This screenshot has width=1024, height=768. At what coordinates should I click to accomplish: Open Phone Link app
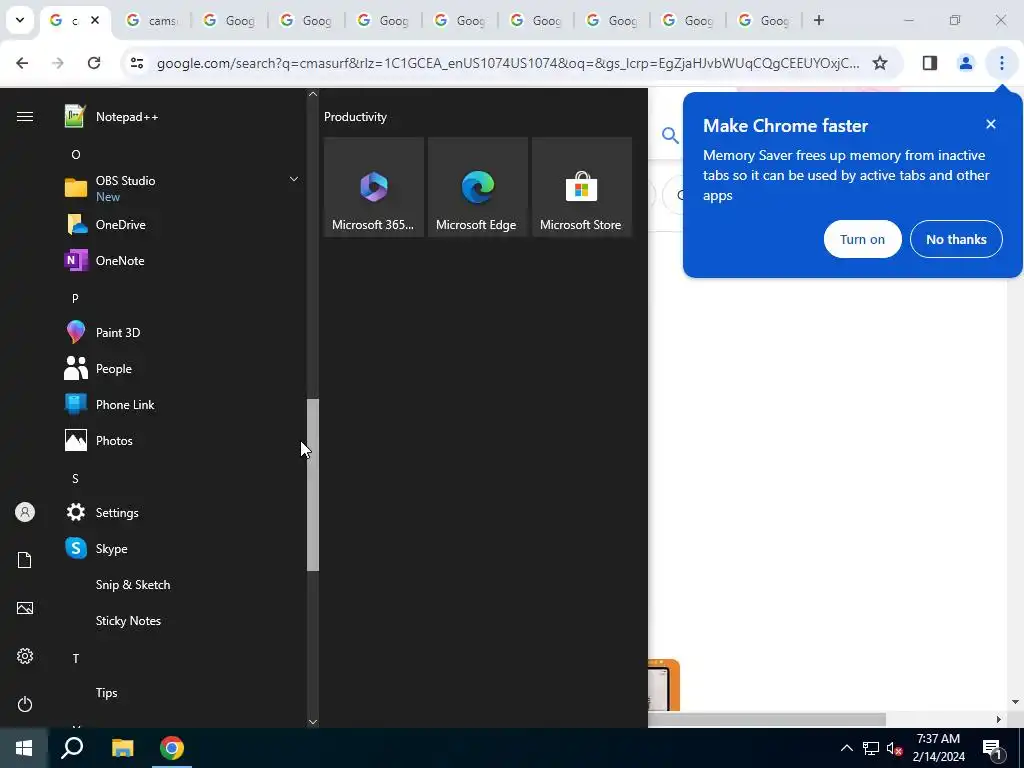(x=183, y=404)
